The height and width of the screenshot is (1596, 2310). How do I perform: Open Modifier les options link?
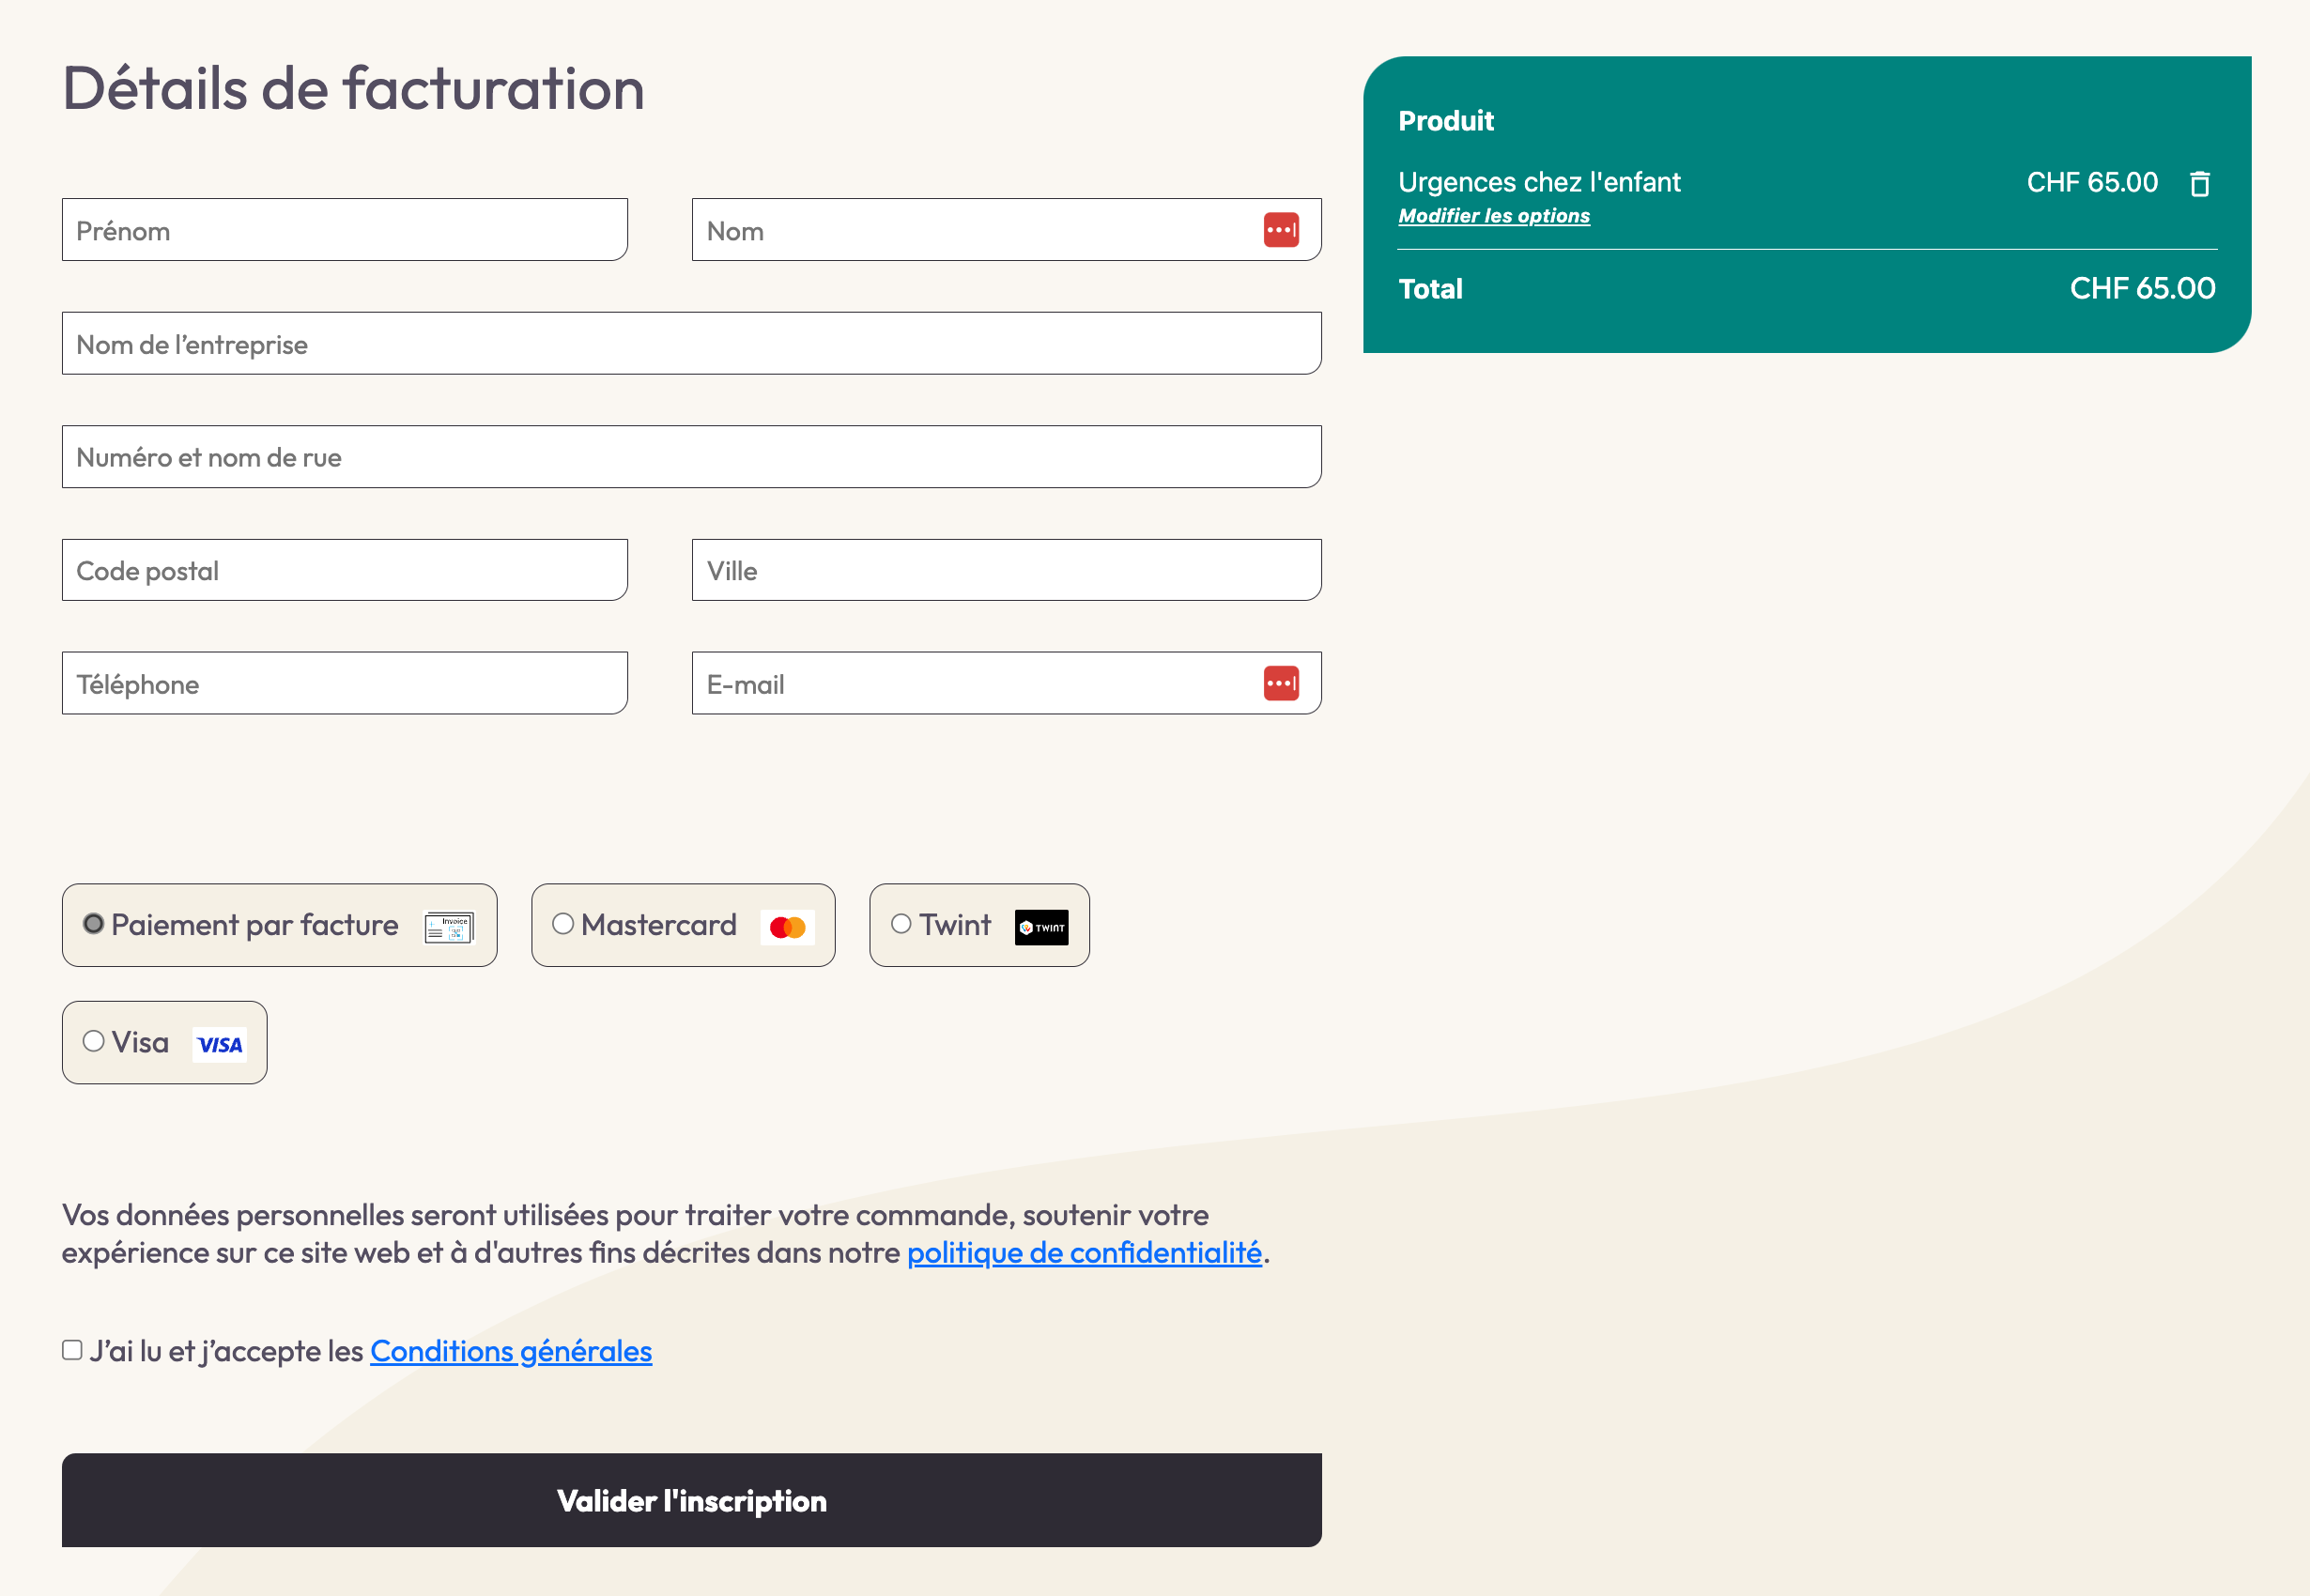coord(1493,216)
